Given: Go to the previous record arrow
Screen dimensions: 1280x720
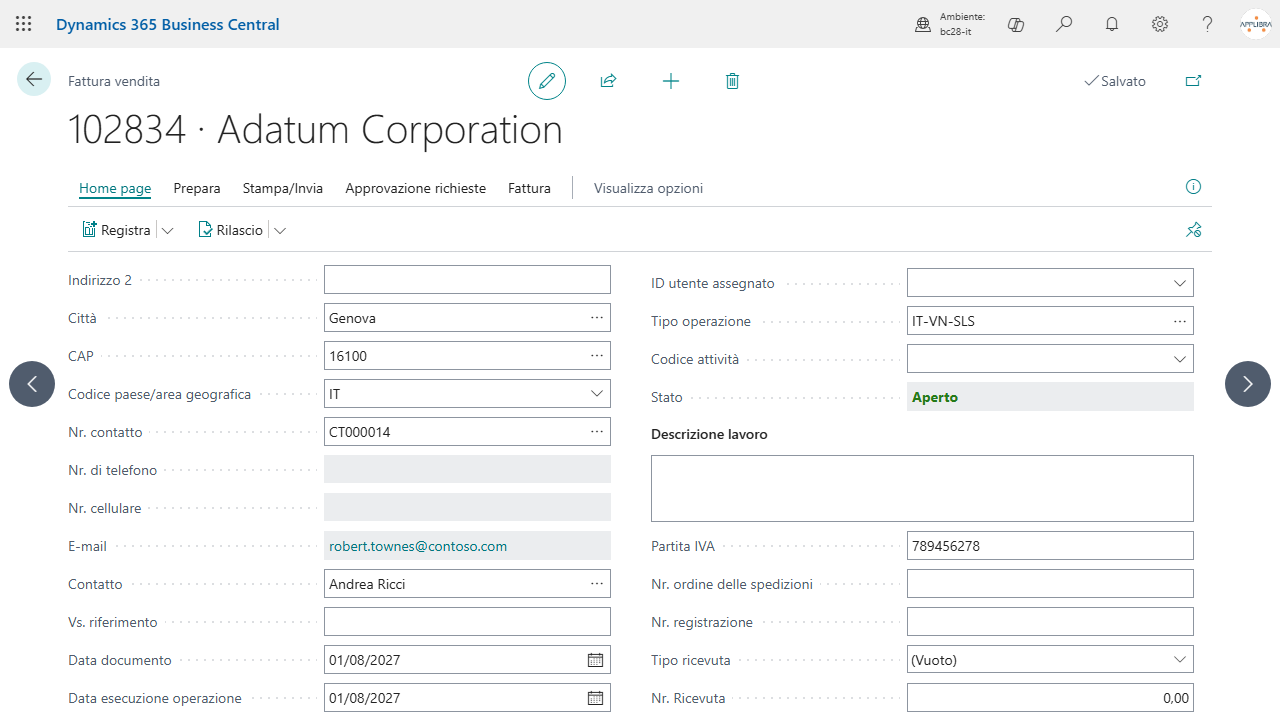Looking at the screenshot, I should 32,384.
